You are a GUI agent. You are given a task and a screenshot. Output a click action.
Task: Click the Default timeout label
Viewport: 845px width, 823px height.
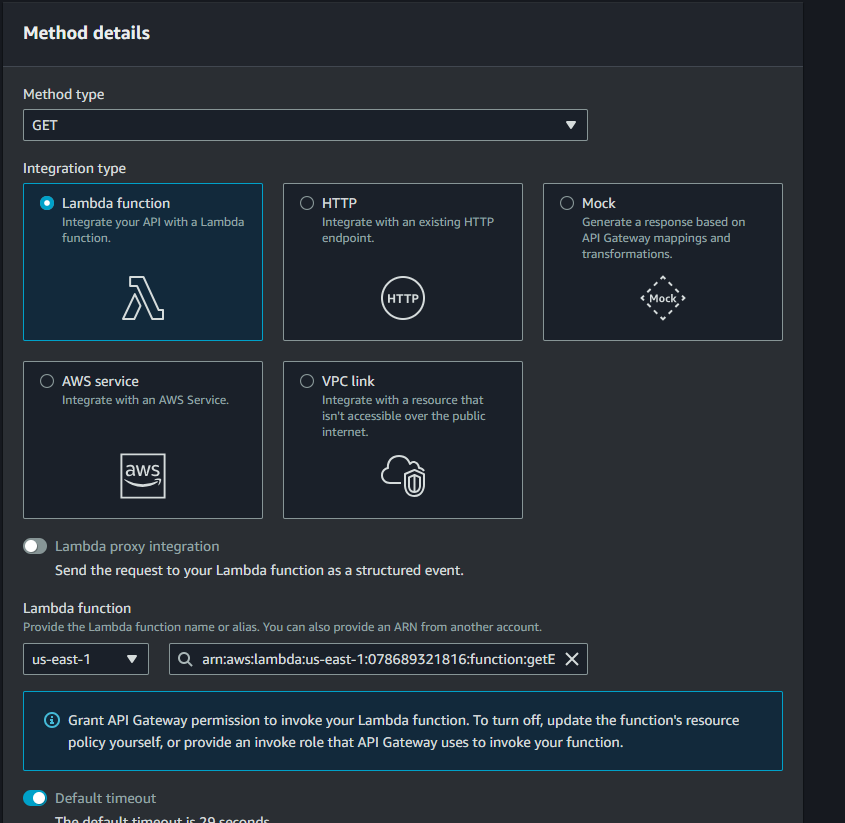pyautogui.click(x=105, y=798)
